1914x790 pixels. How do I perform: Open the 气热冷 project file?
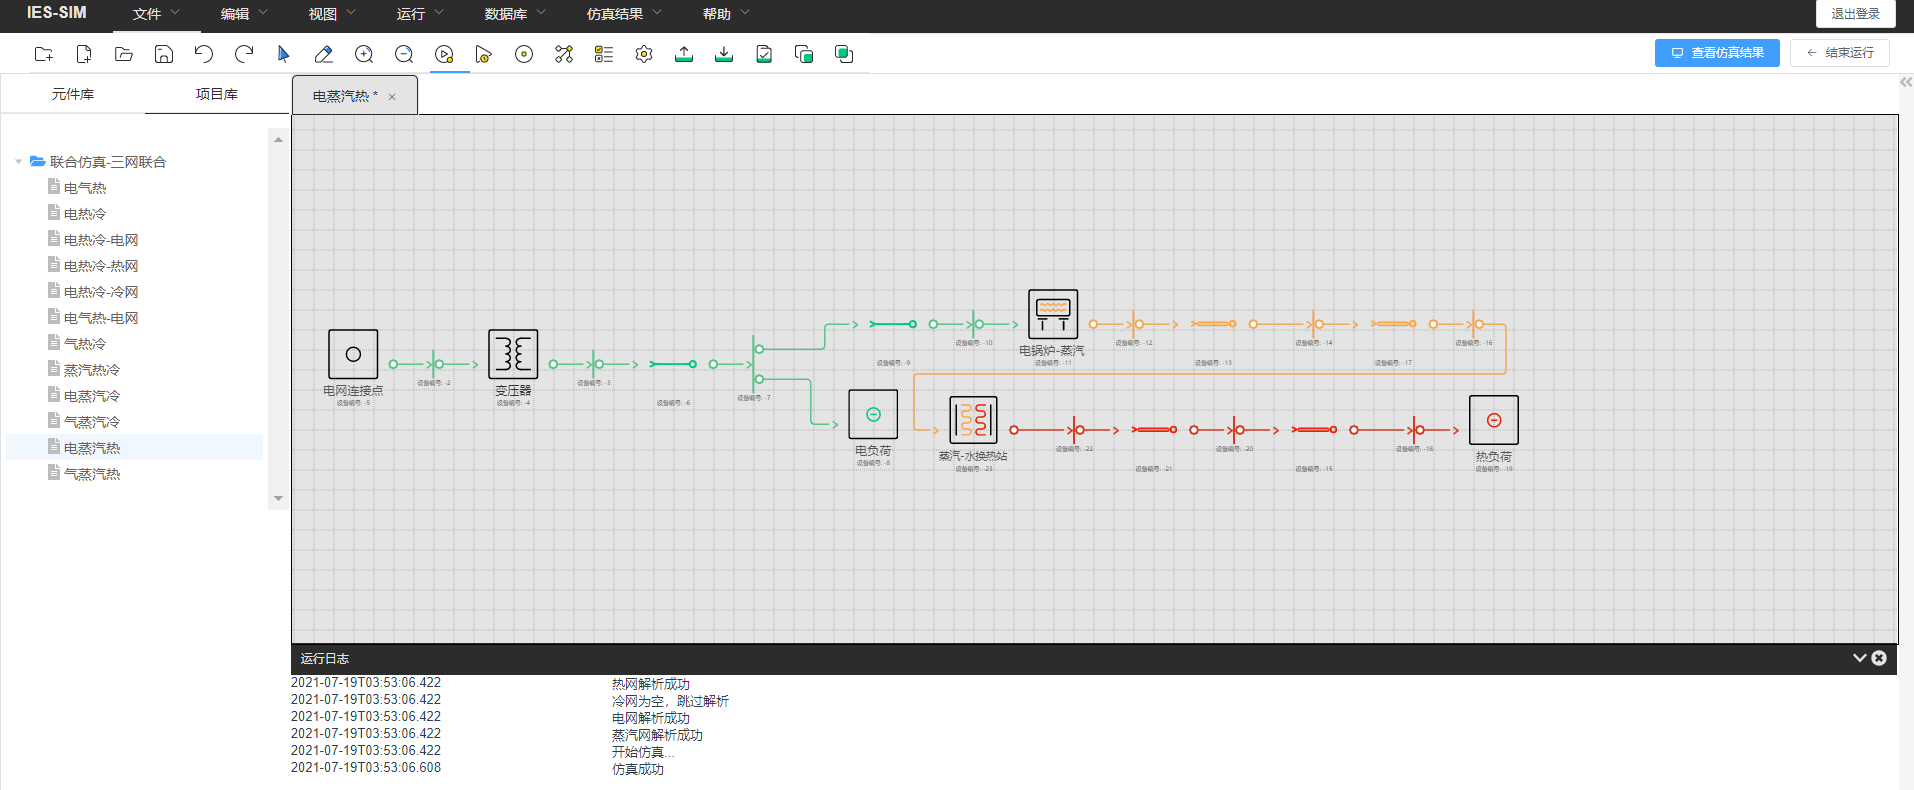[85, 344]
